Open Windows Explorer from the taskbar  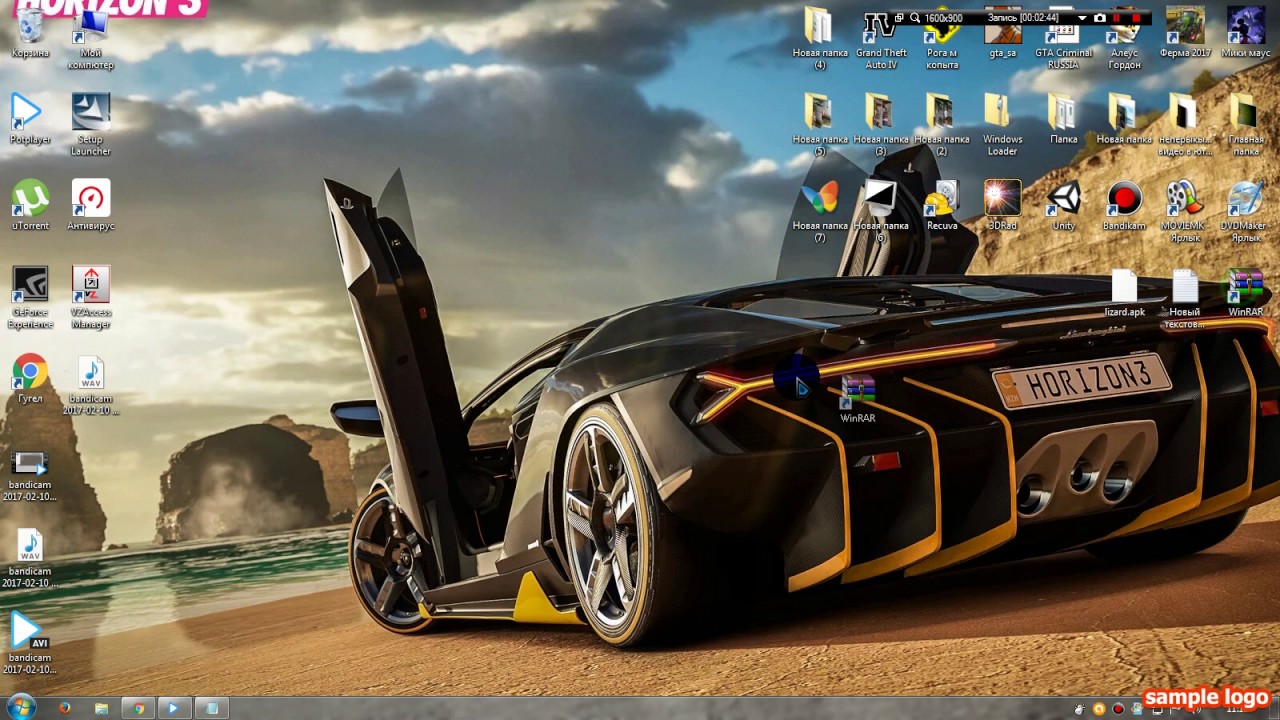101,708
